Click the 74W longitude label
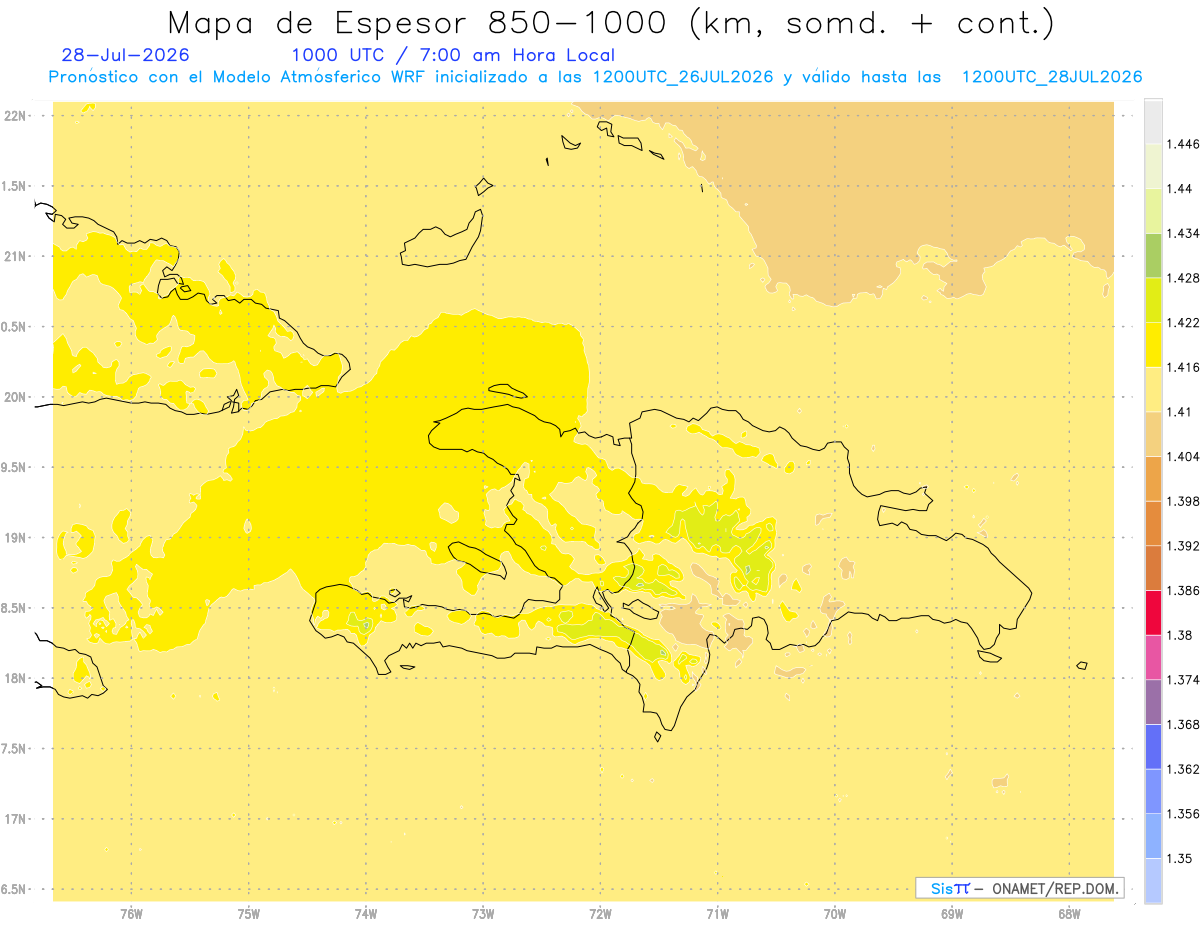This screenshot has width=1200, height=927. pos(366,913)
